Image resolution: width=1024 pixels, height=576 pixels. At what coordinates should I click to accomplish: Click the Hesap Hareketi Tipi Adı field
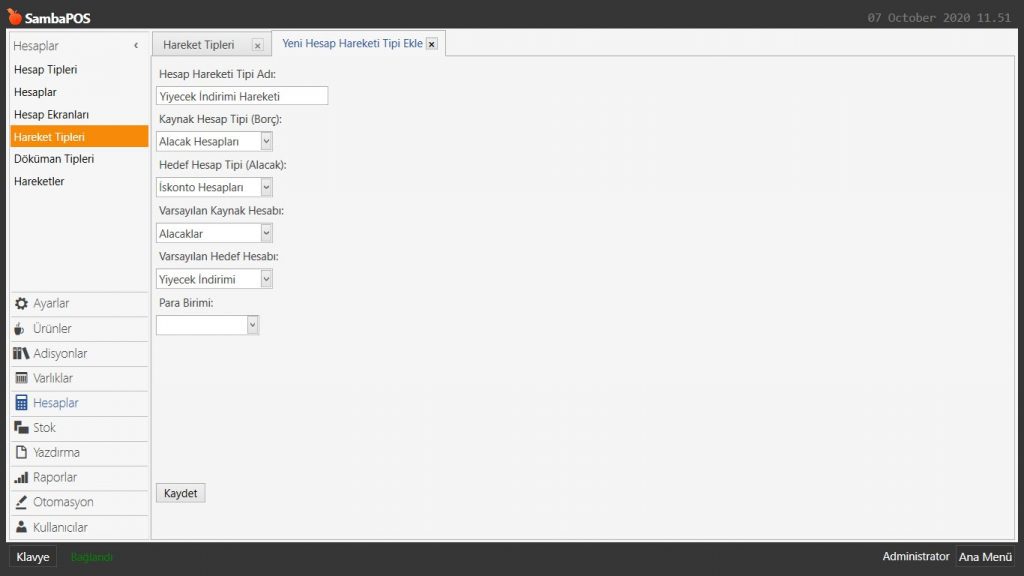[x=242, y=96]
